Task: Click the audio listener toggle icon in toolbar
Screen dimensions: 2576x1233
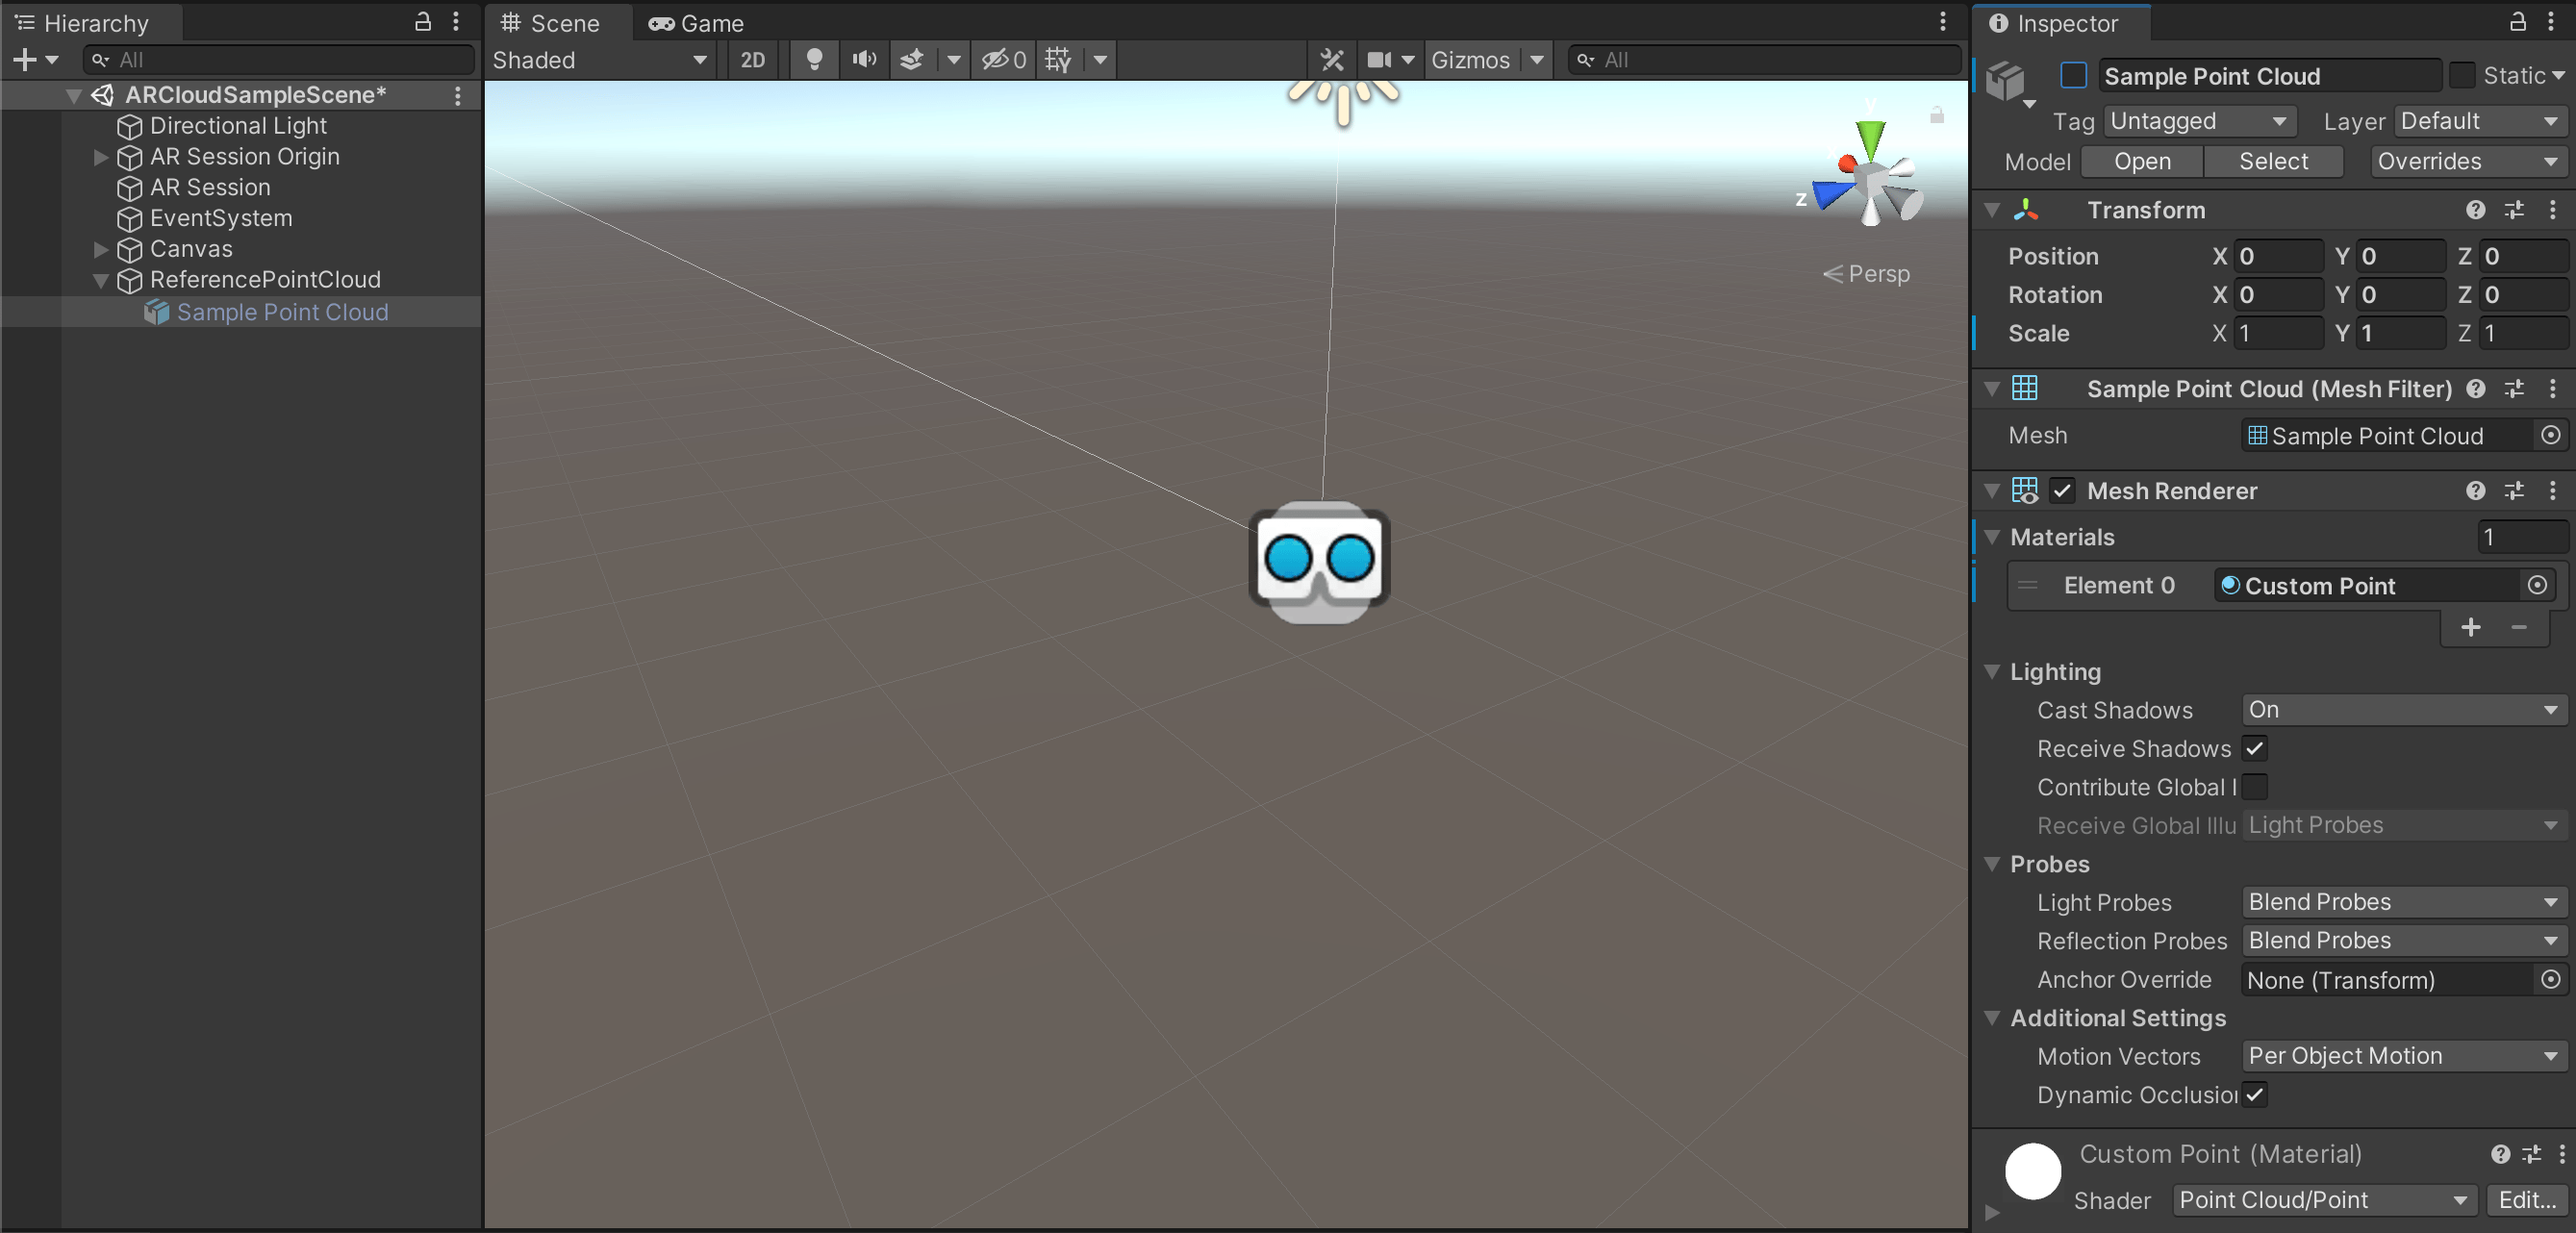Action: click(866, 59)
